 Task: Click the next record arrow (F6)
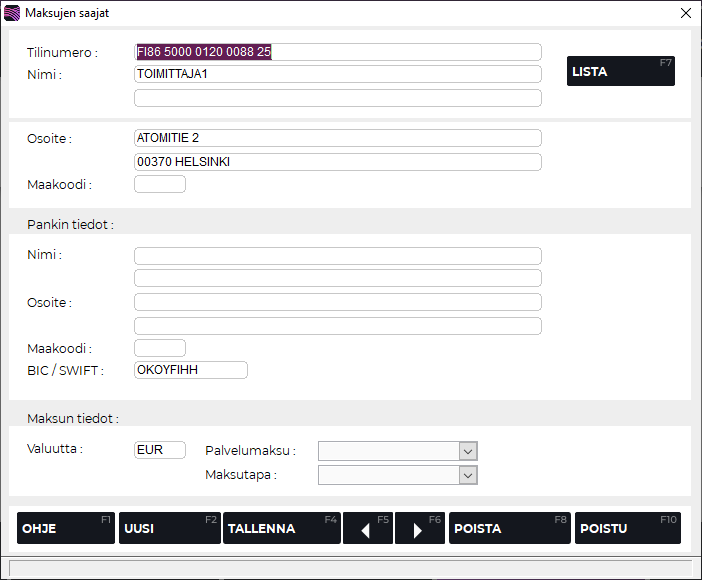419,528
